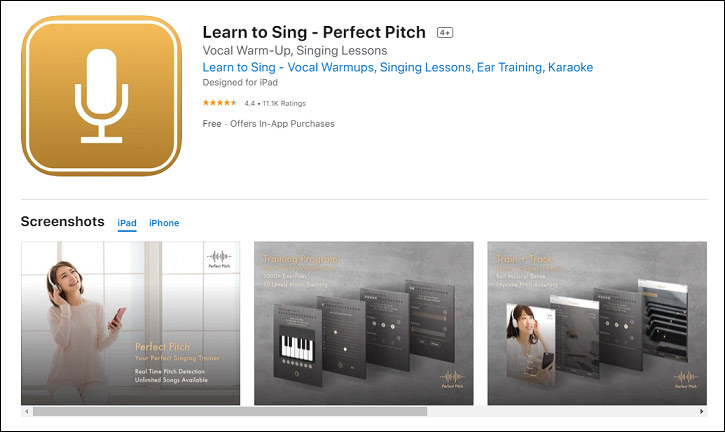
Task: Click the Perfect Pitch waveform logo in first screenshot
Action: 219,259
